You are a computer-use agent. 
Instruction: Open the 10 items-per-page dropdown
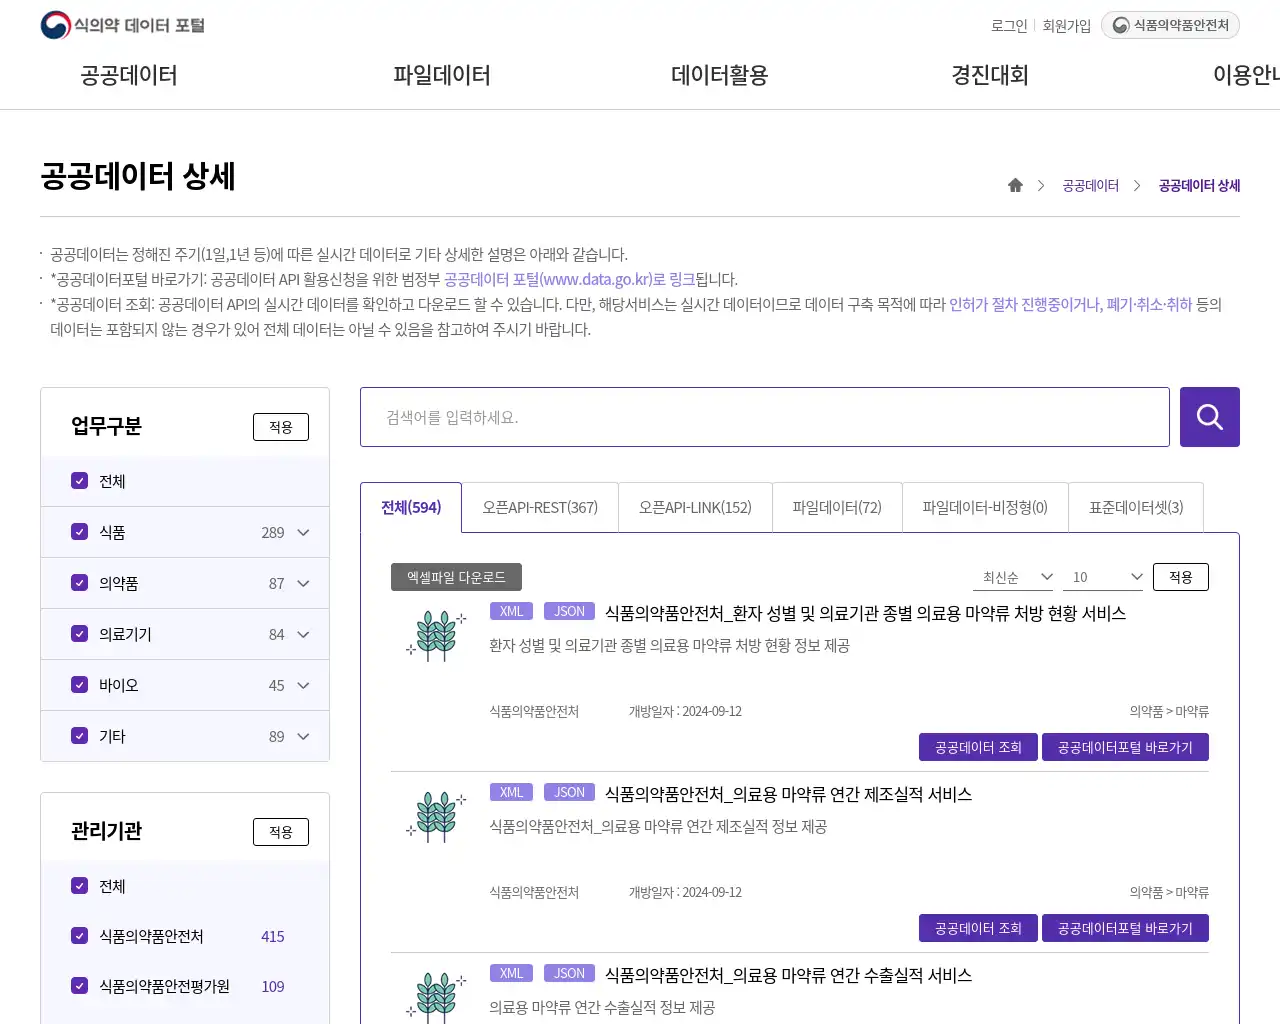pyautogui.click(x=1103, y=577)
